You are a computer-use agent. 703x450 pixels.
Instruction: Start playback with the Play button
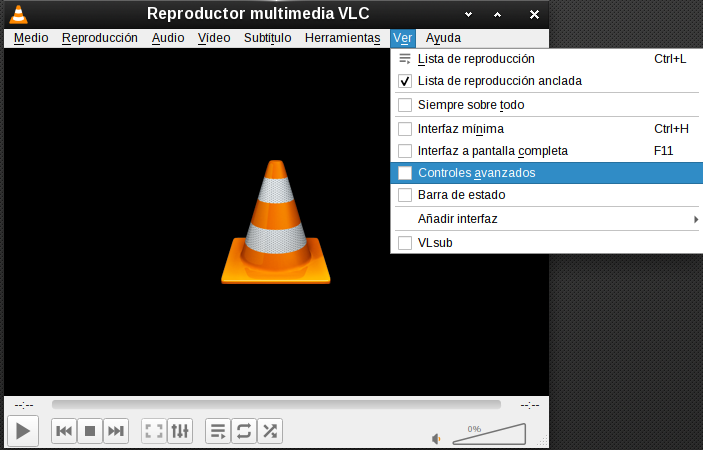point(23,431)
